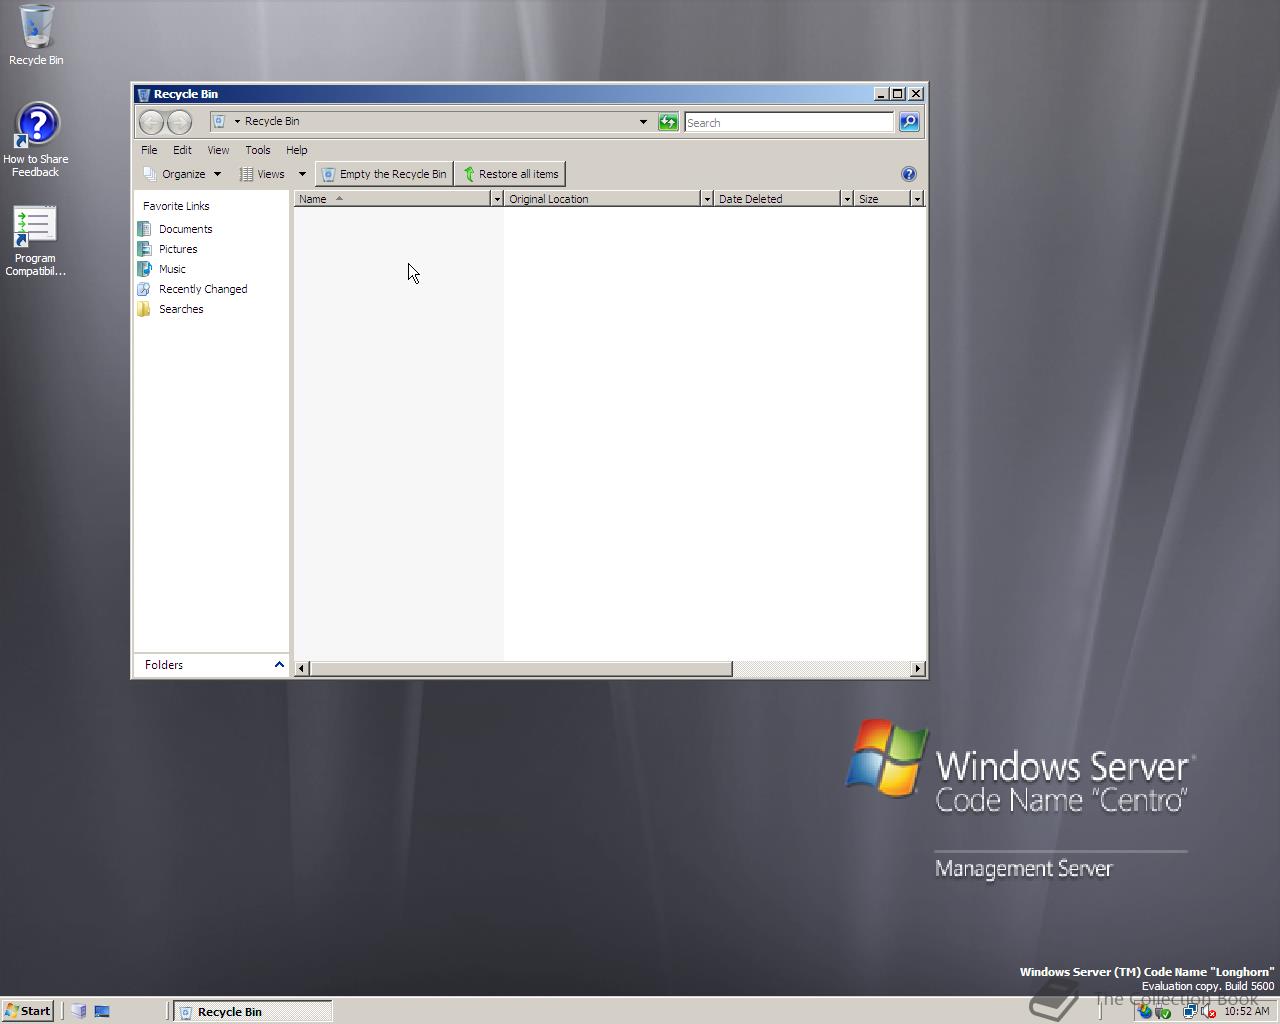1280x1024 pixels.
Task: Click the Views button
Action: pos(263,174)
